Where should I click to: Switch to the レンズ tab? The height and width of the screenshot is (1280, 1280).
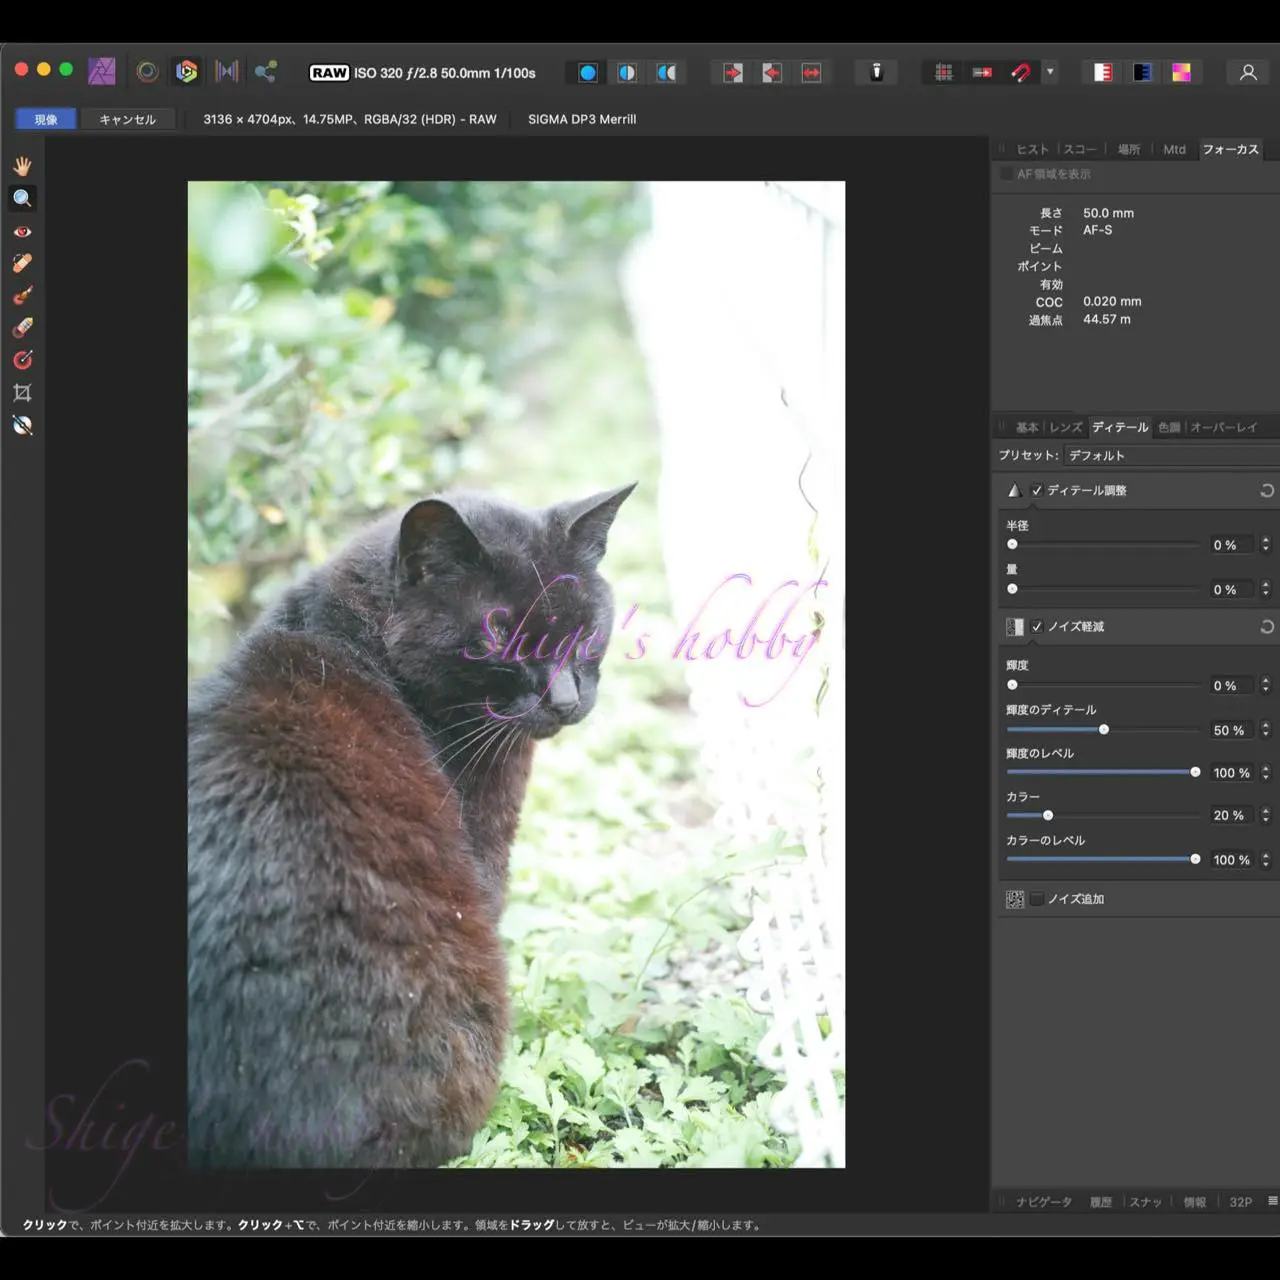click(x=1066, y=427)
